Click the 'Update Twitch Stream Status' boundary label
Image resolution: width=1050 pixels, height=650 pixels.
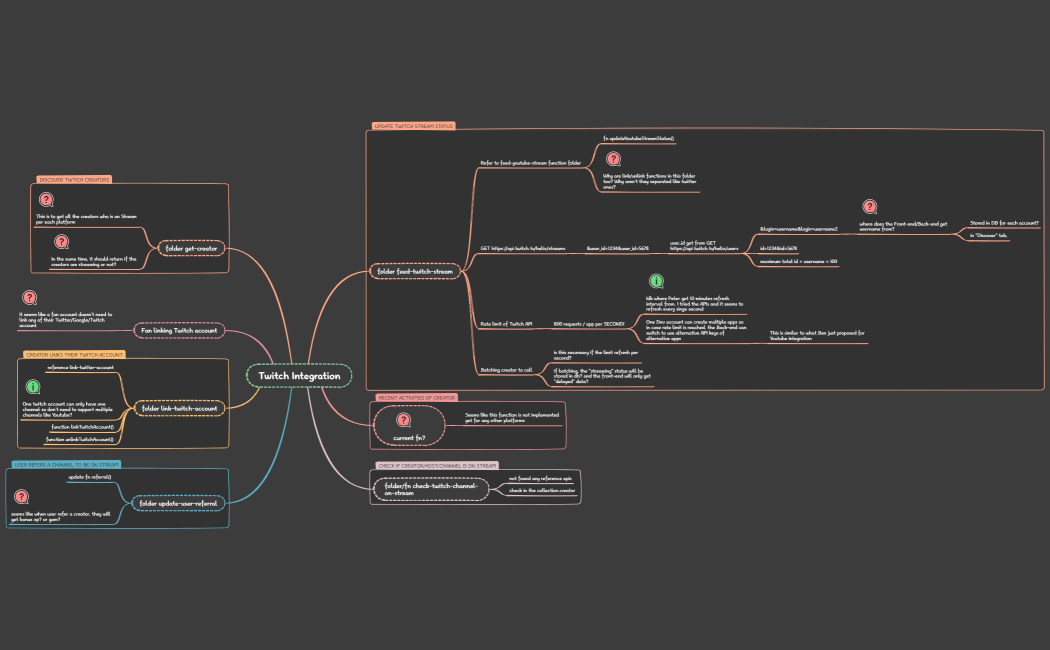point(414,126)
